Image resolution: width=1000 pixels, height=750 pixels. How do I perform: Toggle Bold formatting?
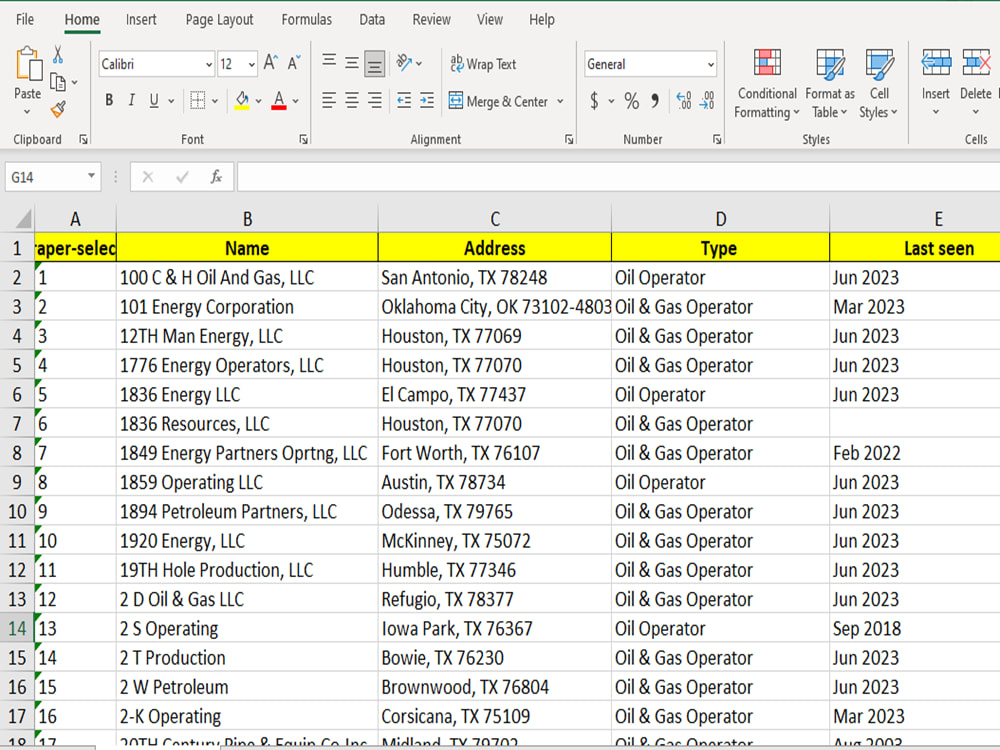[109, 100]
